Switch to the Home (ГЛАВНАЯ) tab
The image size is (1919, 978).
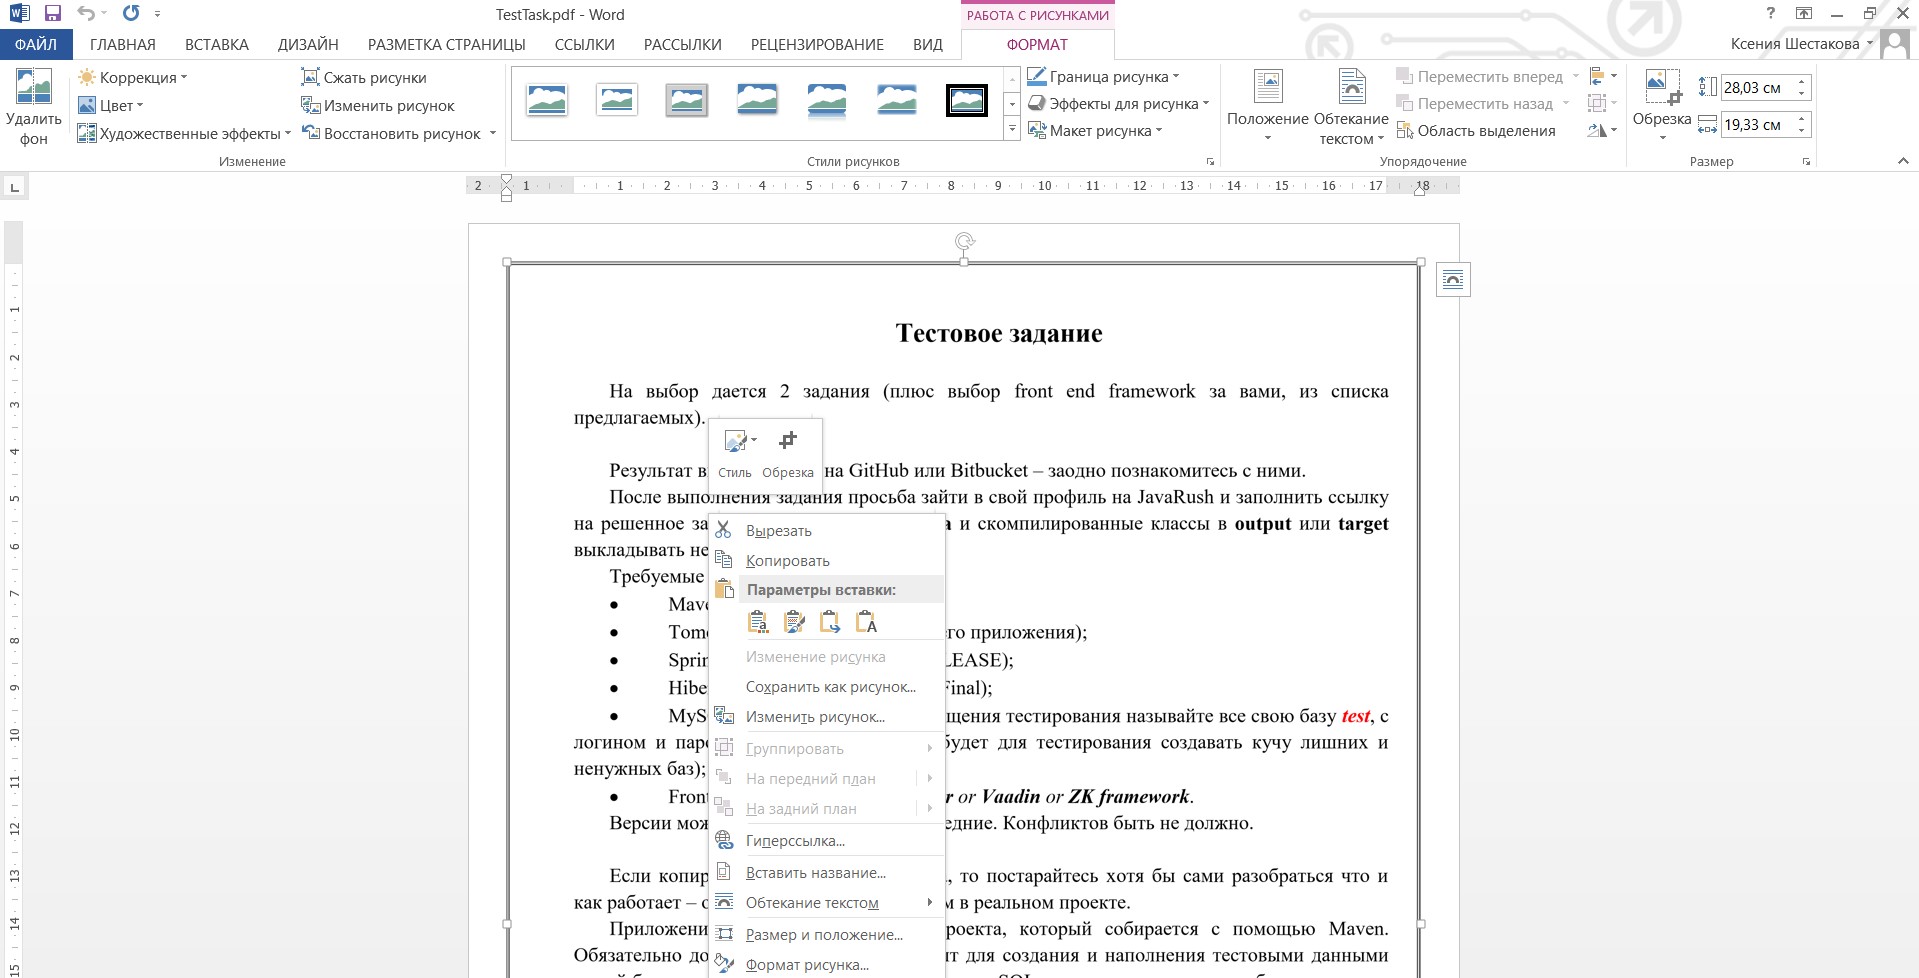[123, 44]
